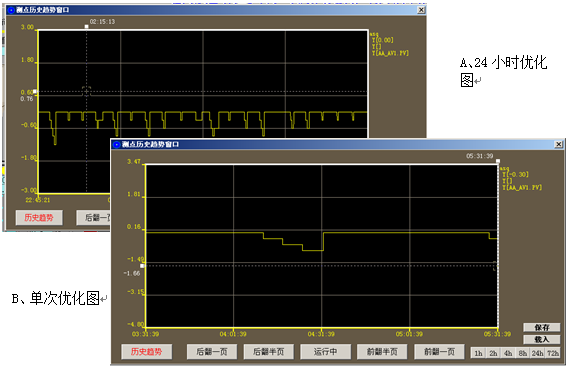Switch the trend span to 8h
569x370 pixels.
[x=523, y=353]
